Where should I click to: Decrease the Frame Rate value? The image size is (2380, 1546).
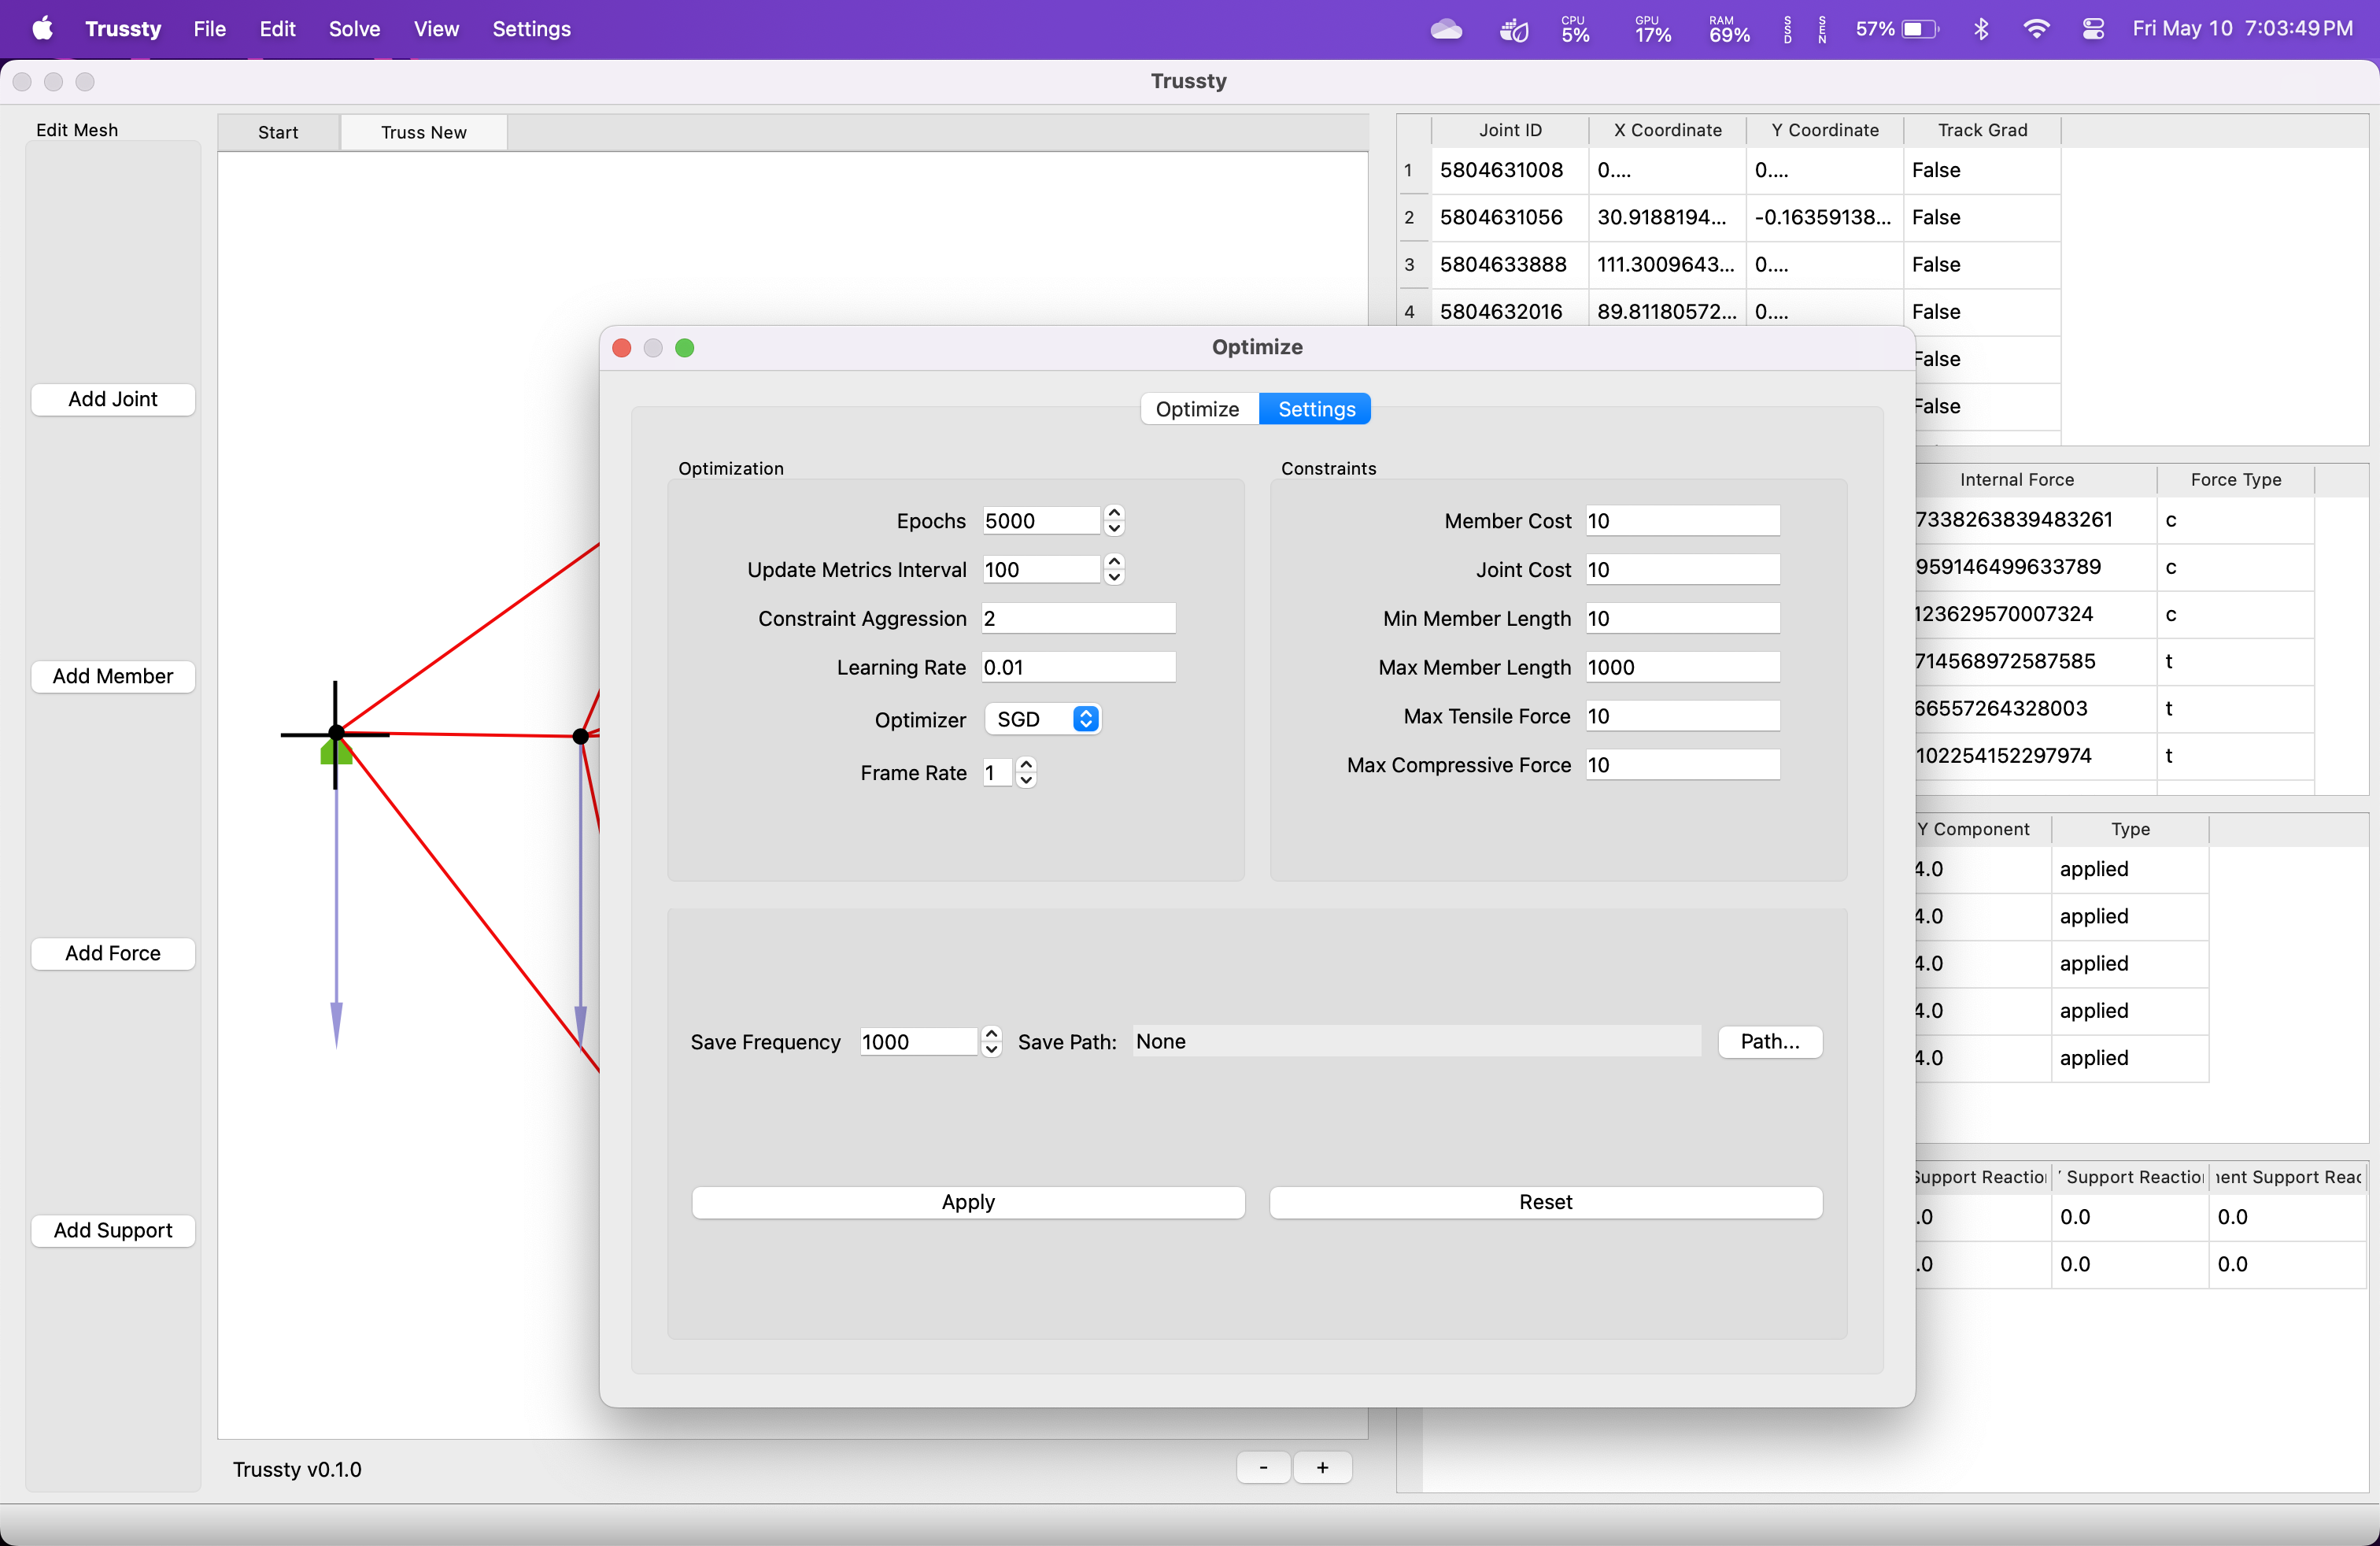point(1026,780)
